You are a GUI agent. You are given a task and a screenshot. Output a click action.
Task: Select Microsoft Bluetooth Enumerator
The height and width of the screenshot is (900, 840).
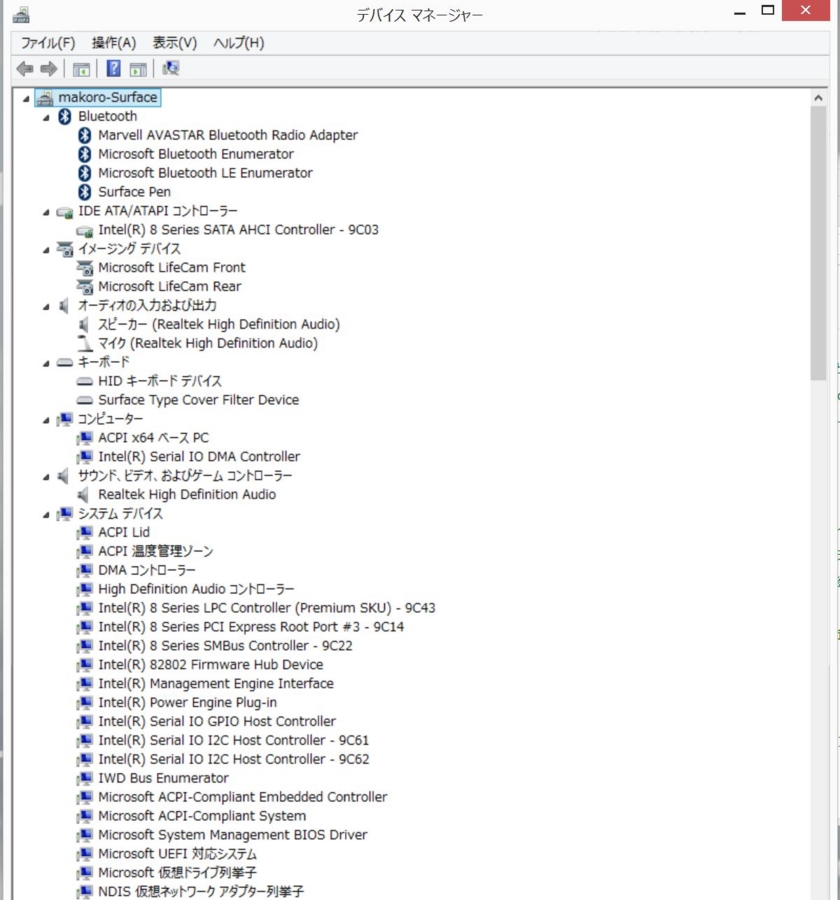(x=196, y=154)
